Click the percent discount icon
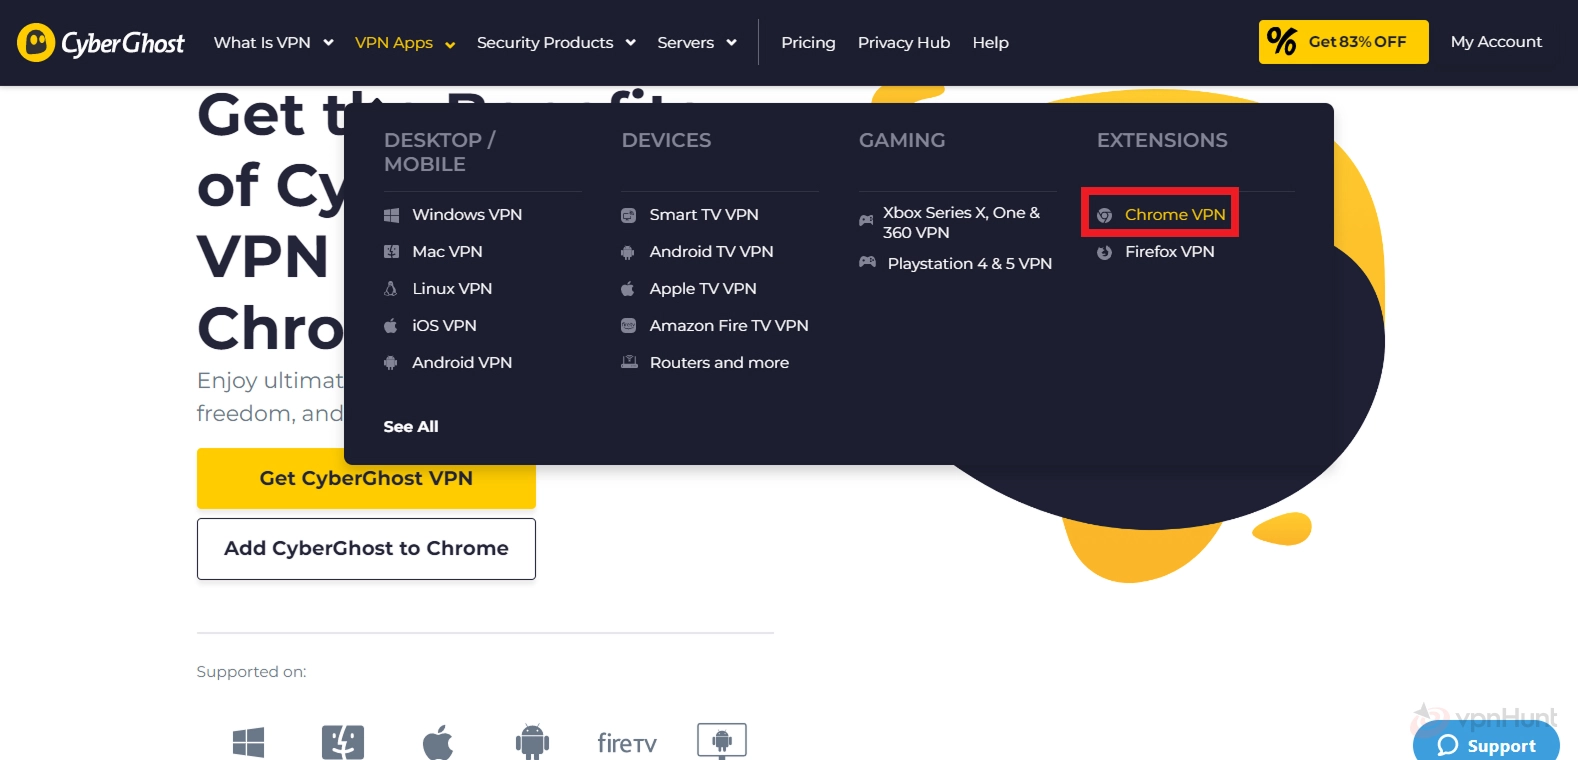The height and width of the screenshot is (760, 1578). (x=1281, y=41)
